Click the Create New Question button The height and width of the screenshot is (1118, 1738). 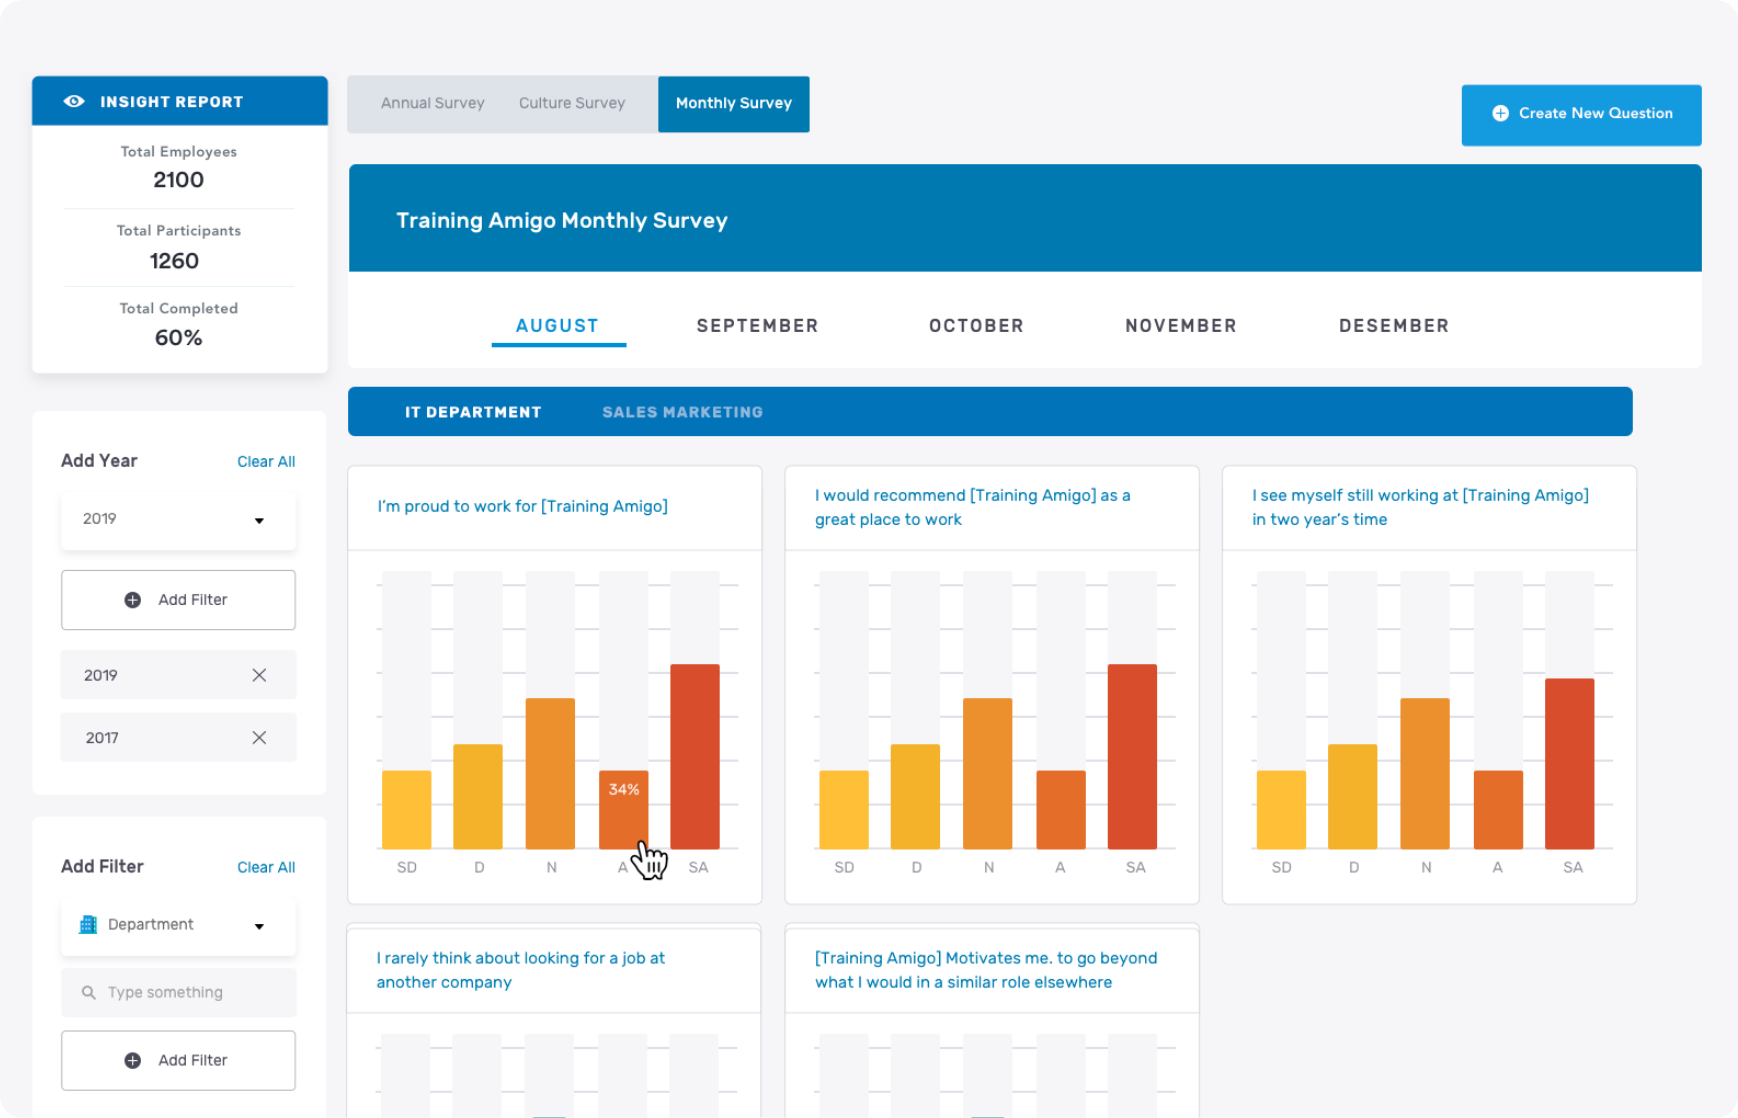point(1581,114)
